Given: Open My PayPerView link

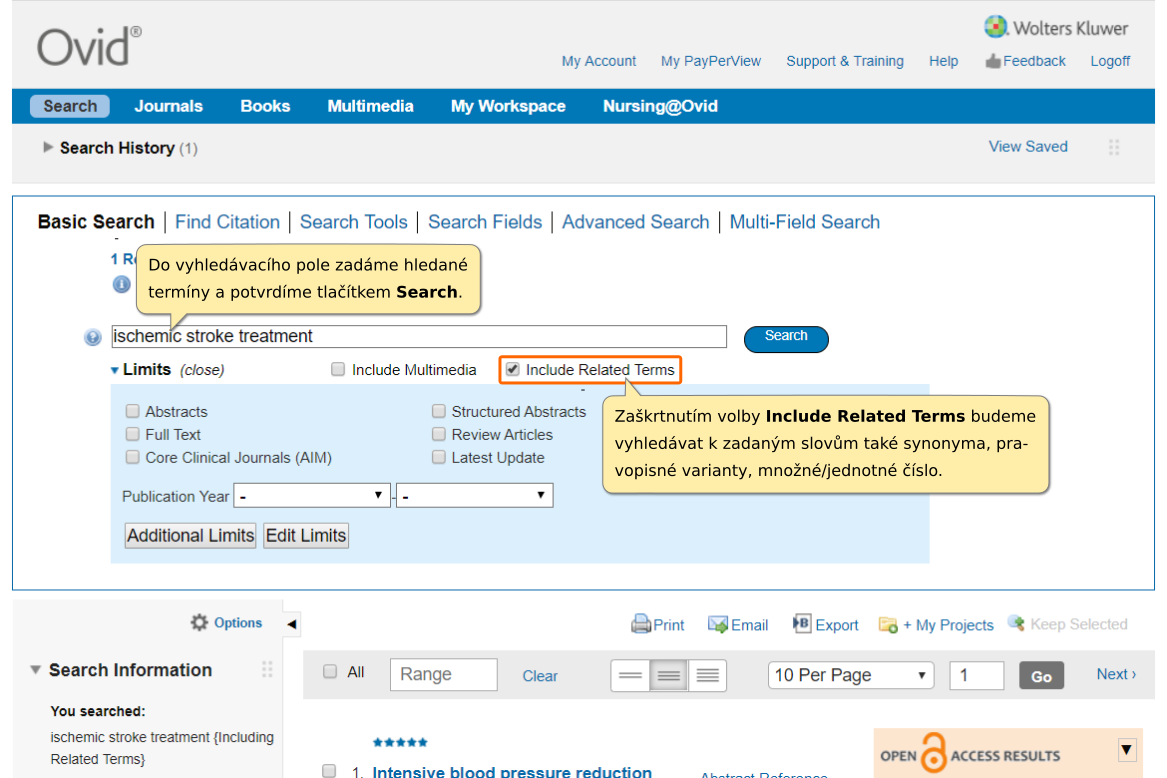Looking at the screenshot, I should click(x=711, y=61).
